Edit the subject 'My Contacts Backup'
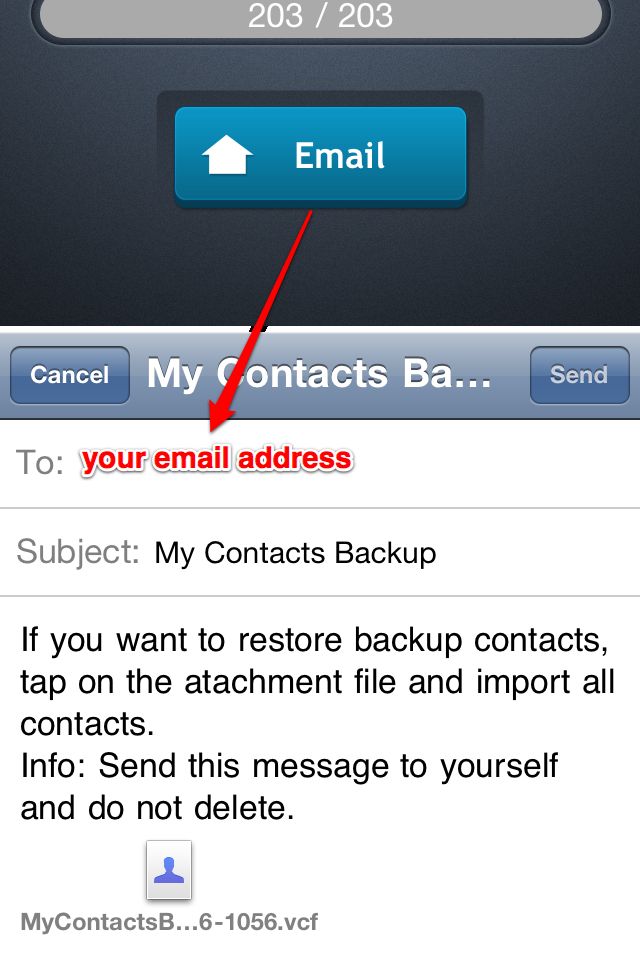This screenshot has height=960, width=640. click(295, 553)
